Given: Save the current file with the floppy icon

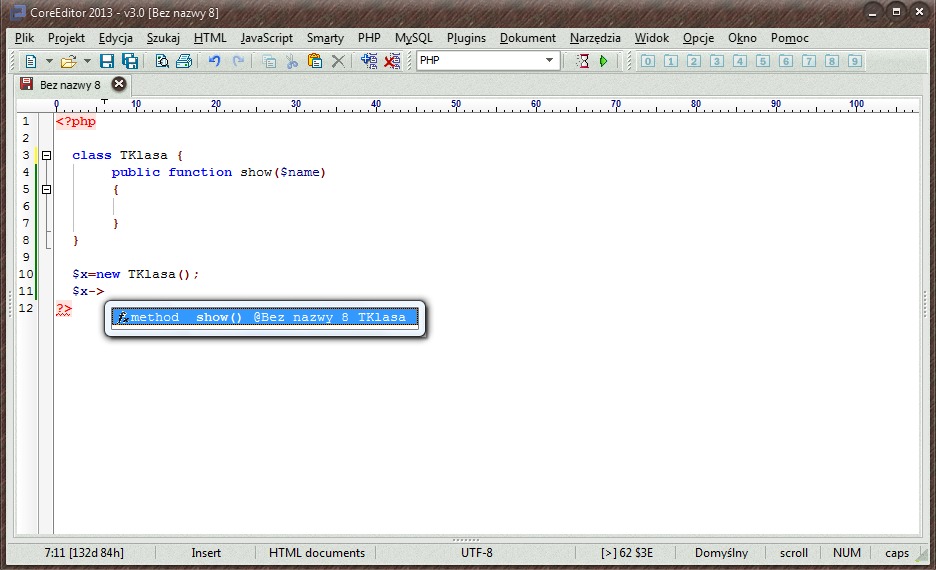Looking at the screenshot, I should coord(107,61).
